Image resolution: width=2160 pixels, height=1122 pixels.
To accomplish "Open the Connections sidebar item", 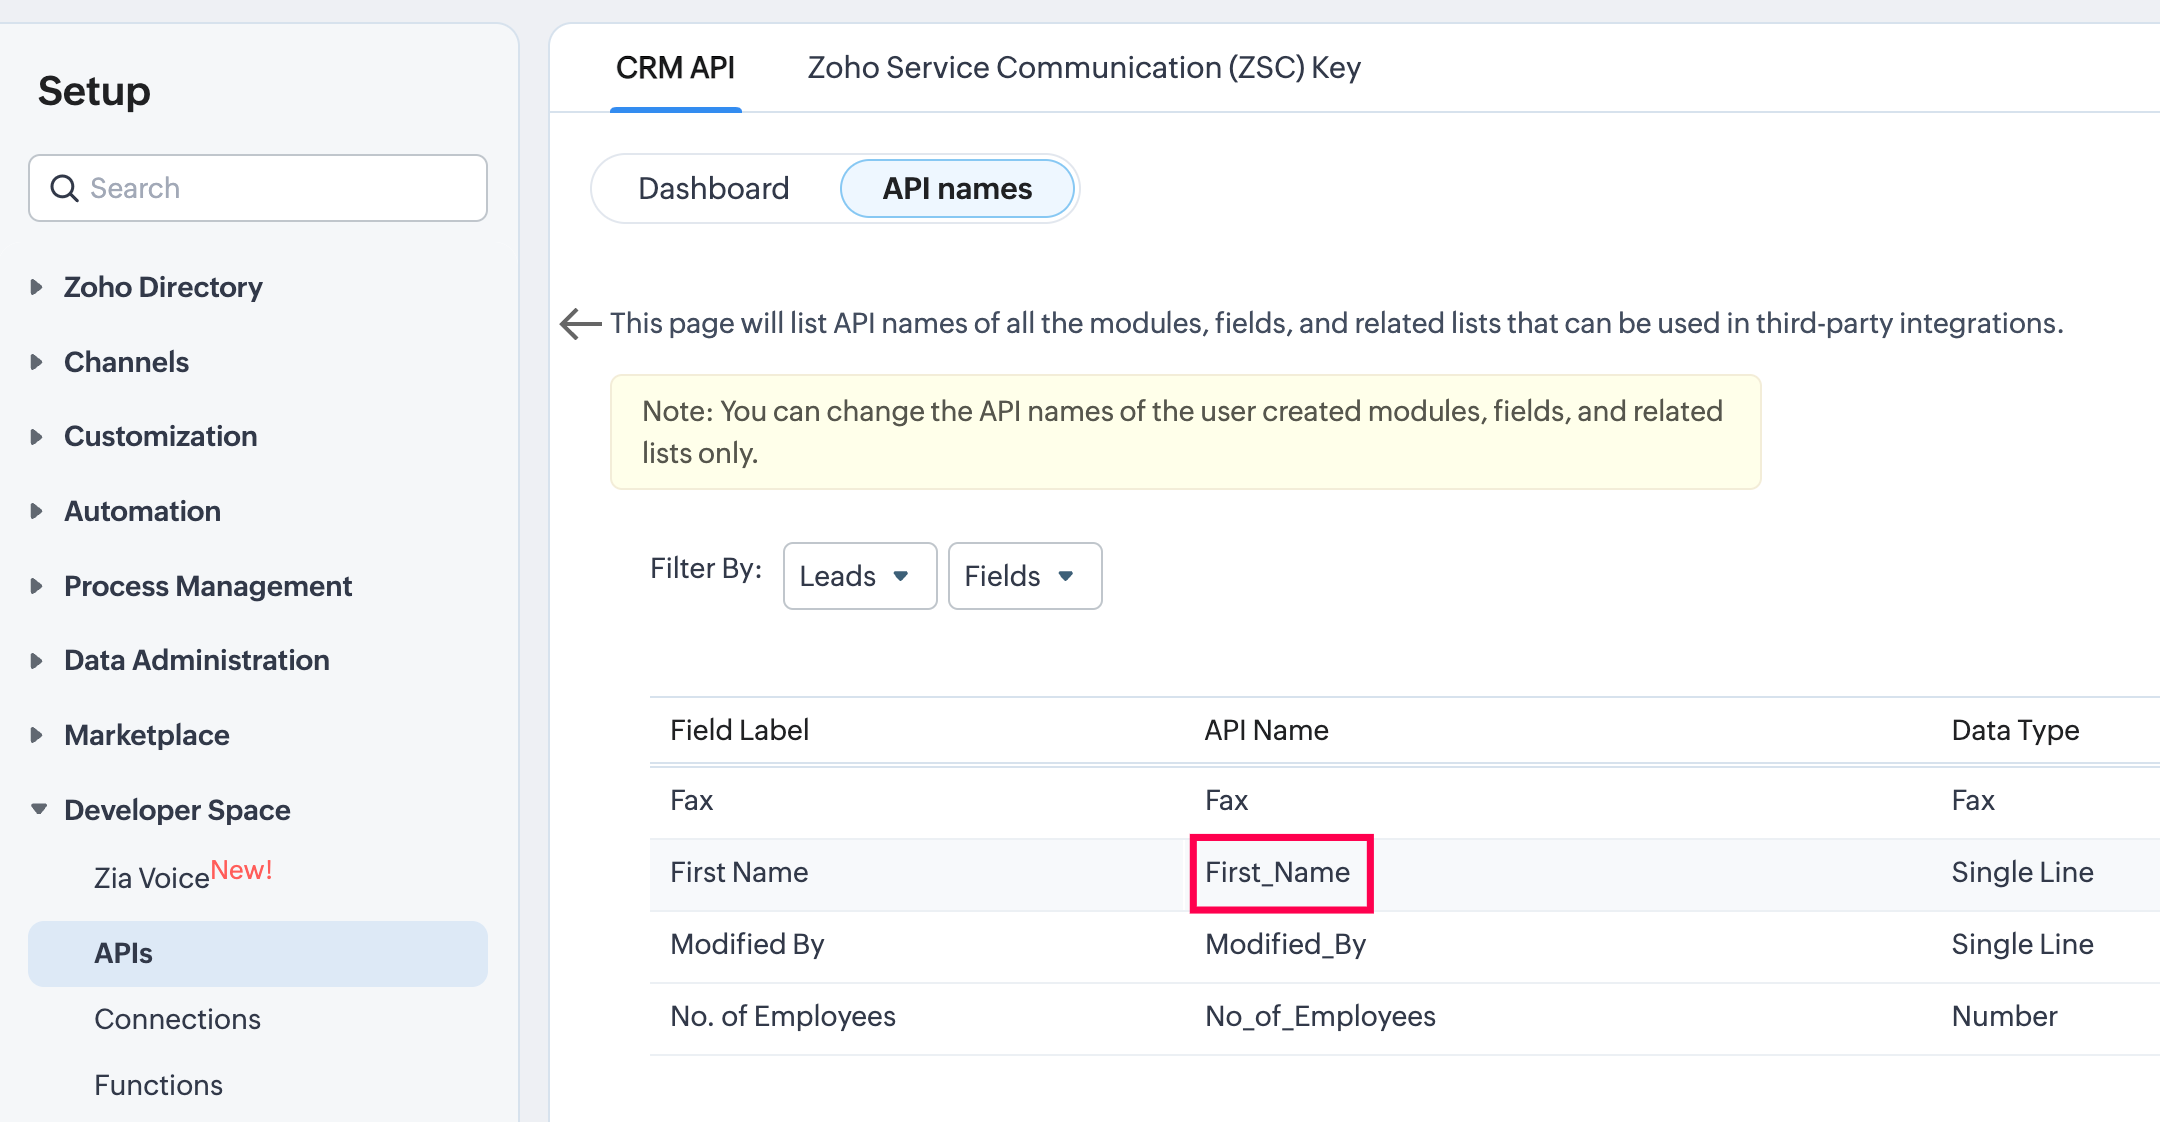I will pos(177,1019).
